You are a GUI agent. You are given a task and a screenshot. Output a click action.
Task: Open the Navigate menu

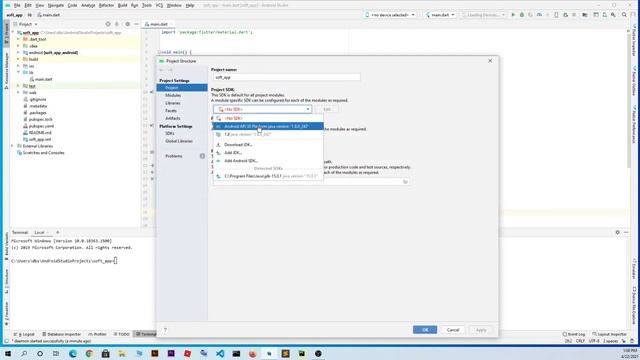pos(56,5)
